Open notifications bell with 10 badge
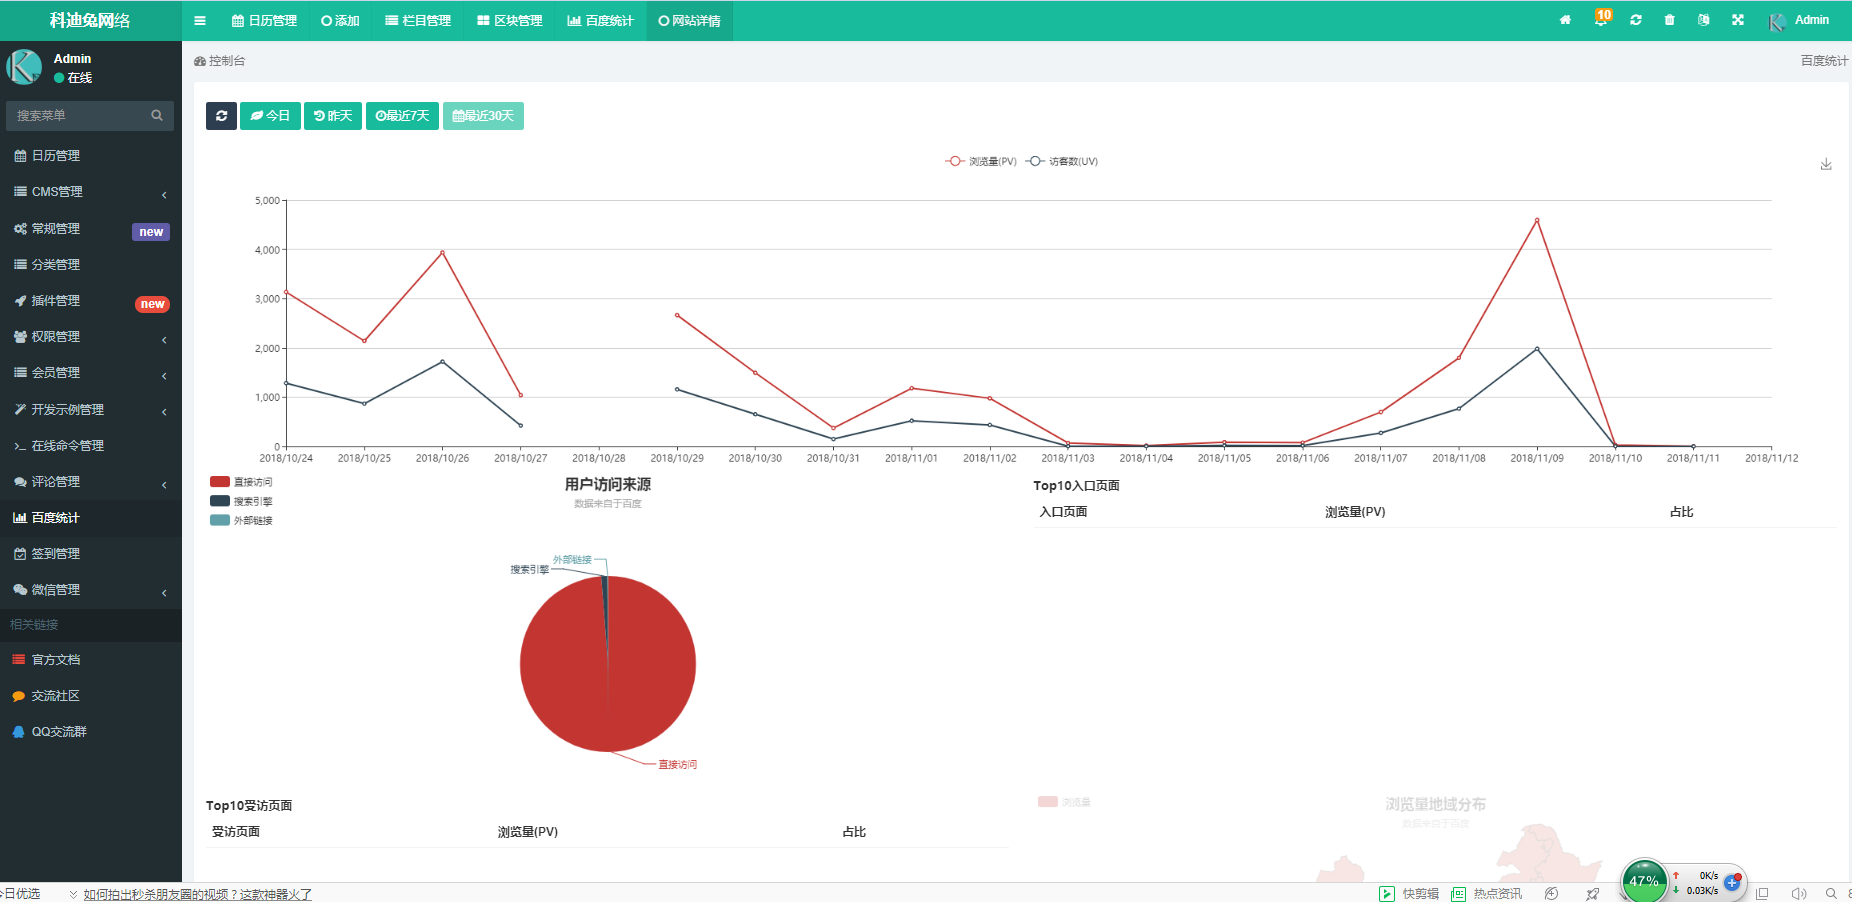Screen dimensions: 1852x902 (1601, 20)
